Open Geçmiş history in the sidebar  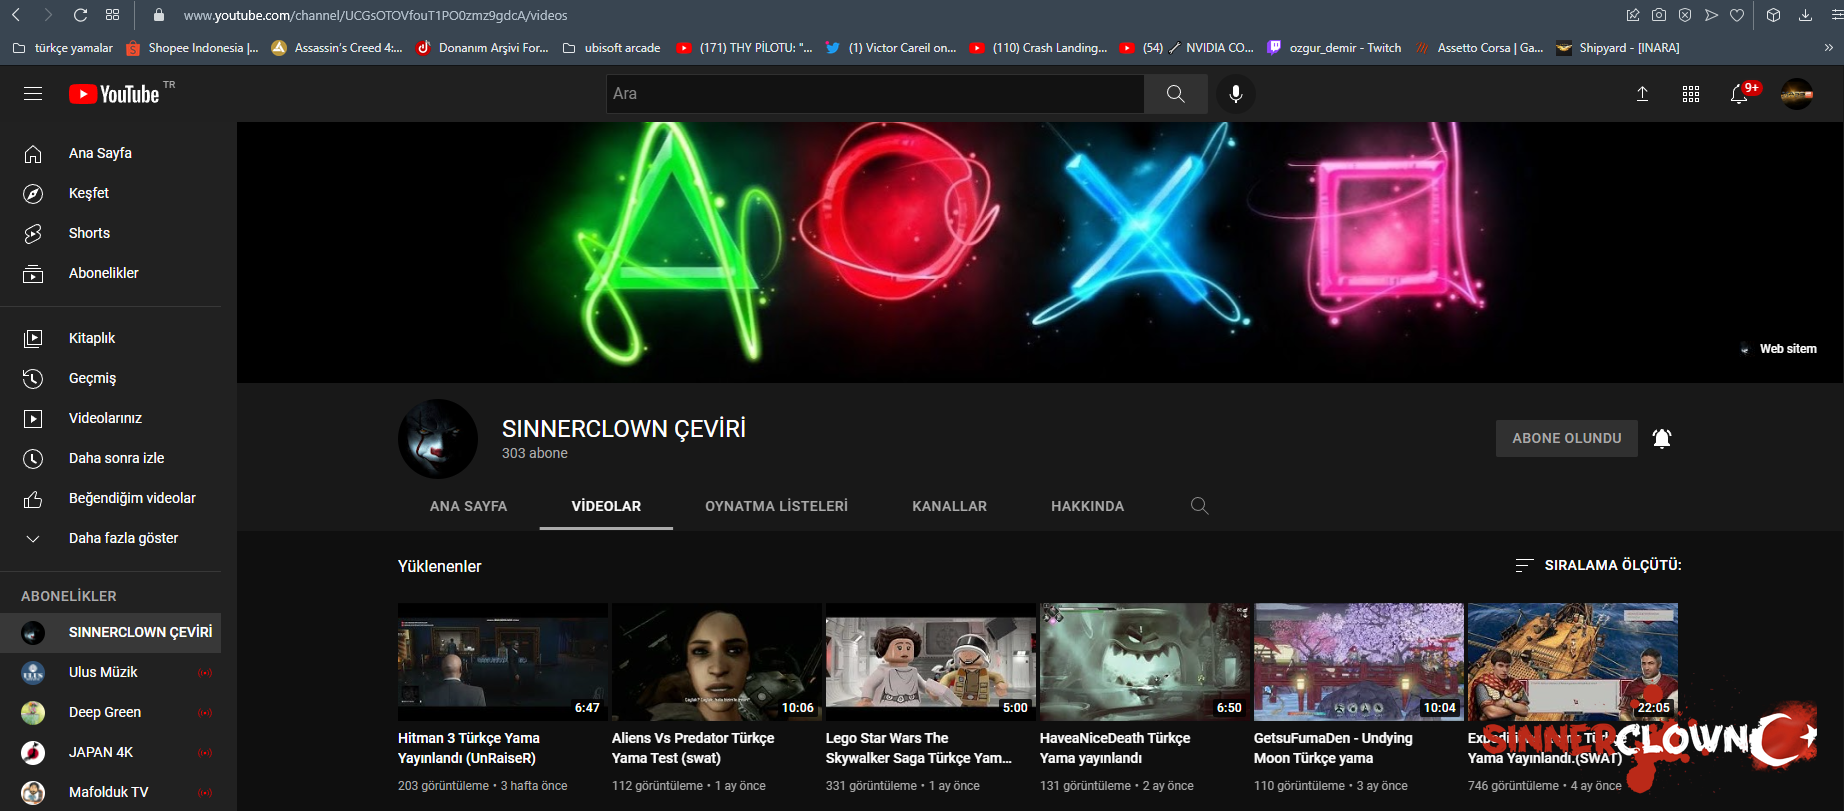[110, 378]
